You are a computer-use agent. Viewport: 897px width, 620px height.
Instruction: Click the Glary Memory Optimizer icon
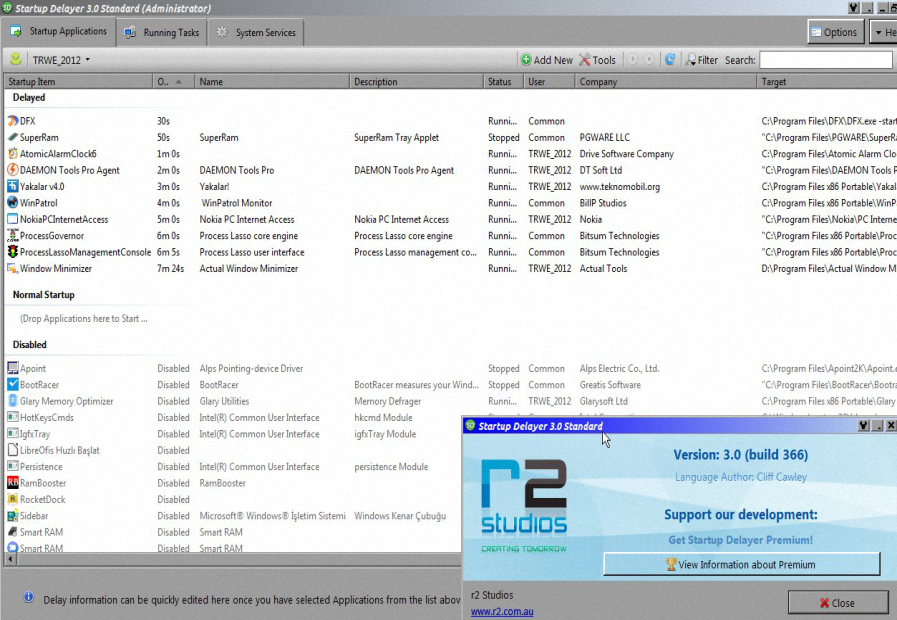[x=13, y=401]
